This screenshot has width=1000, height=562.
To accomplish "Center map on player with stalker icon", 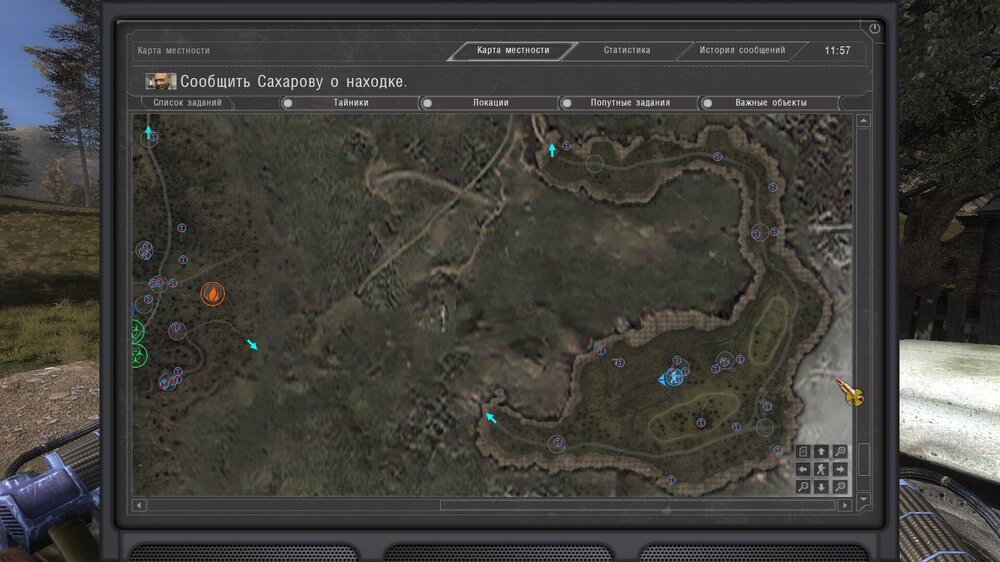I will 821,469.
